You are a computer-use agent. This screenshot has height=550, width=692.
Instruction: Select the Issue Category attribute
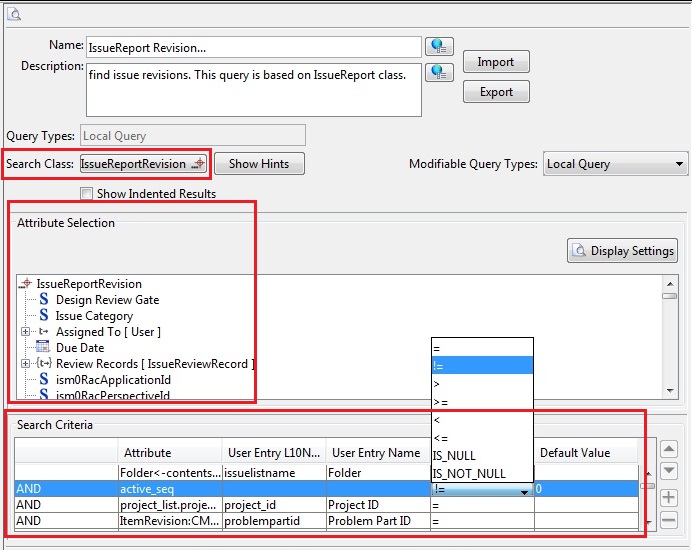coord(94,316)
